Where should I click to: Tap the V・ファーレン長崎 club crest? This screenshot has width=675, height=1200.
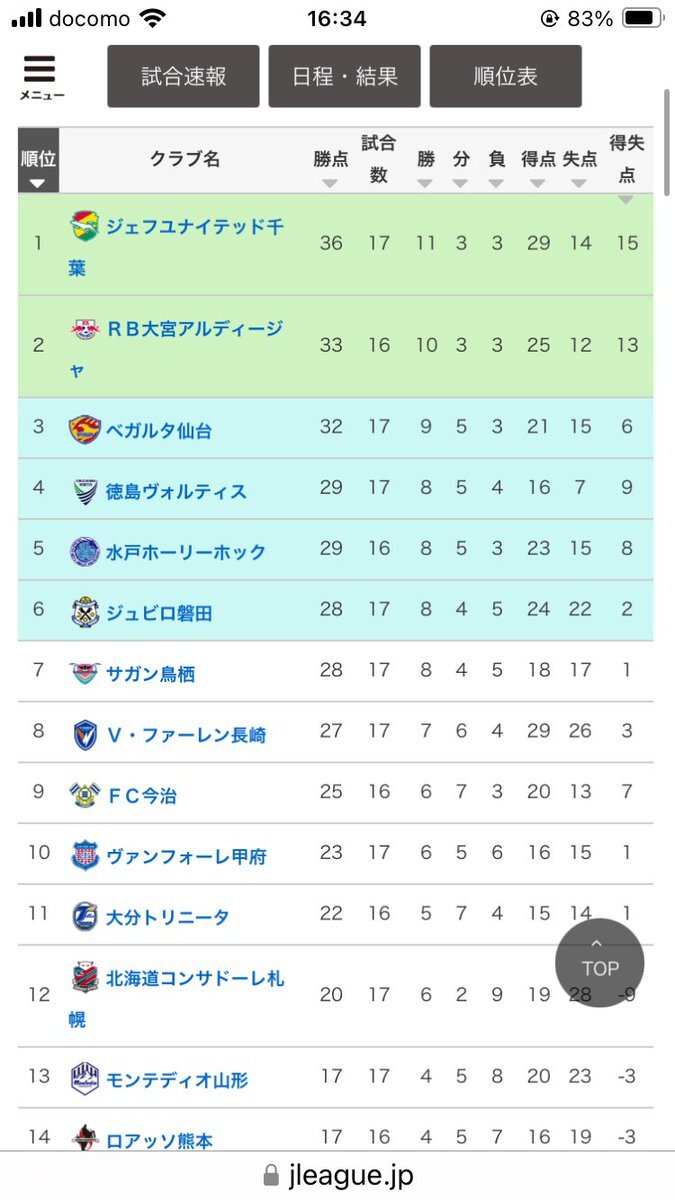[x=85, y=735]
